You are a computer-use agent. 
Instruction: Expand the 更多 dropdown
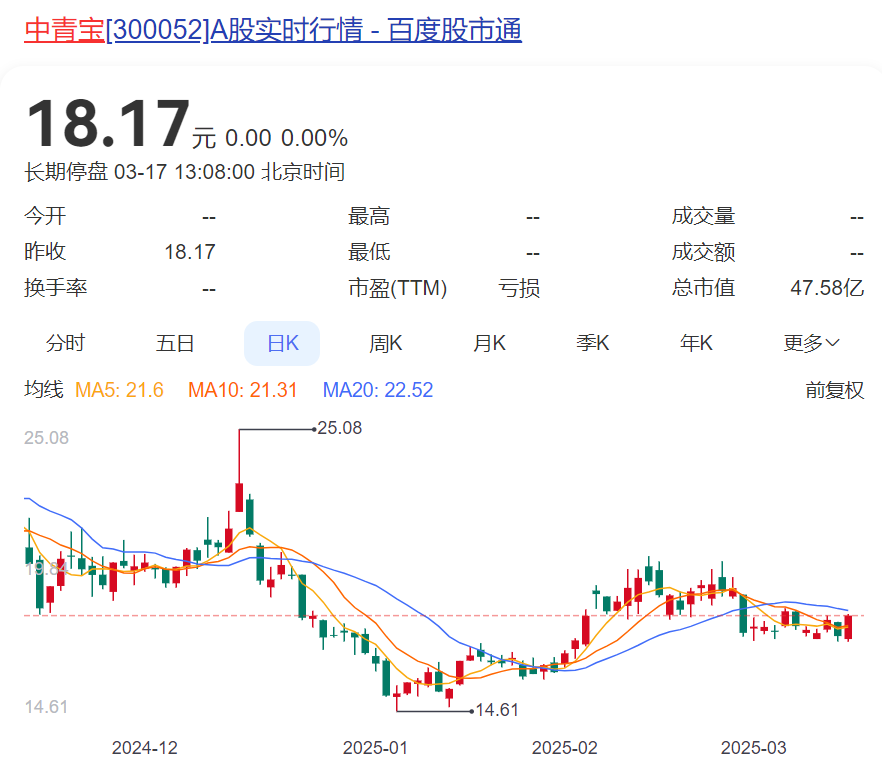tap(811, 343)
